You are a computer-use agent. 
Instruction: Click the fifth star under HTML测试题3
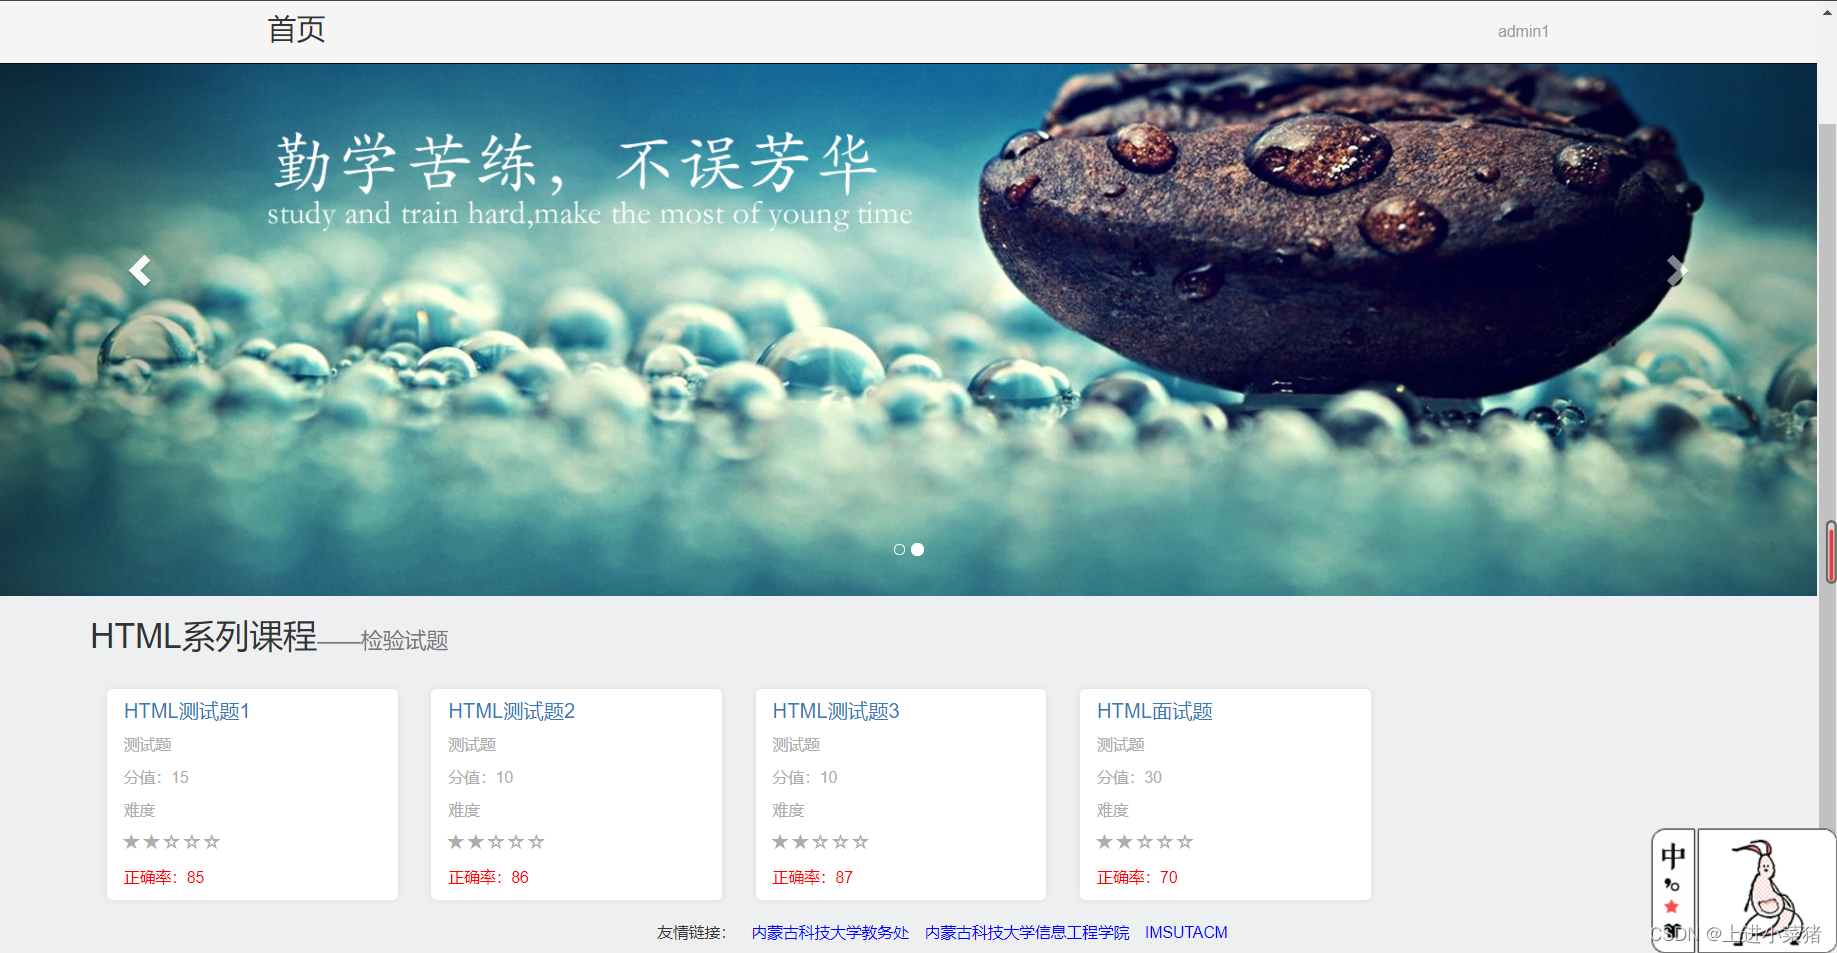(x=862, y=841)
